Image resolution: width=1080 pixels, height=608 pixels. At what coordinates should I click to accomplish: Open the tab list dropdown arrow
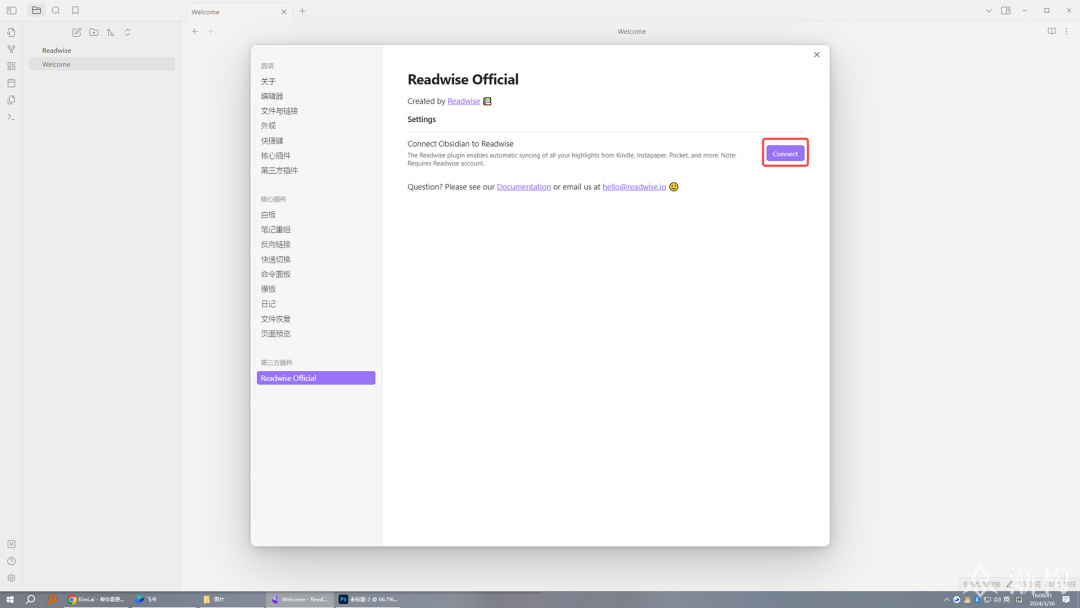point(988,11)
